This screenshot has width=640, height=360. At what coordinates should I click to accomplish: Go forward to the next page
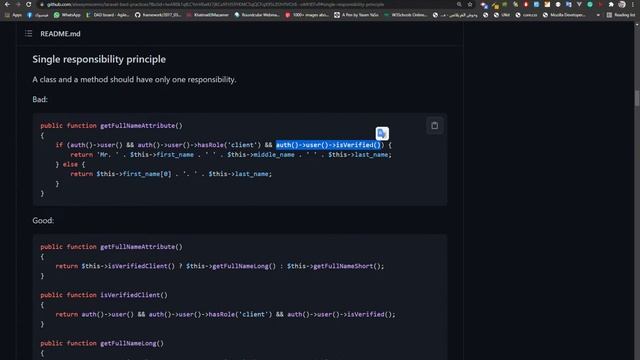tap(18, 4)
